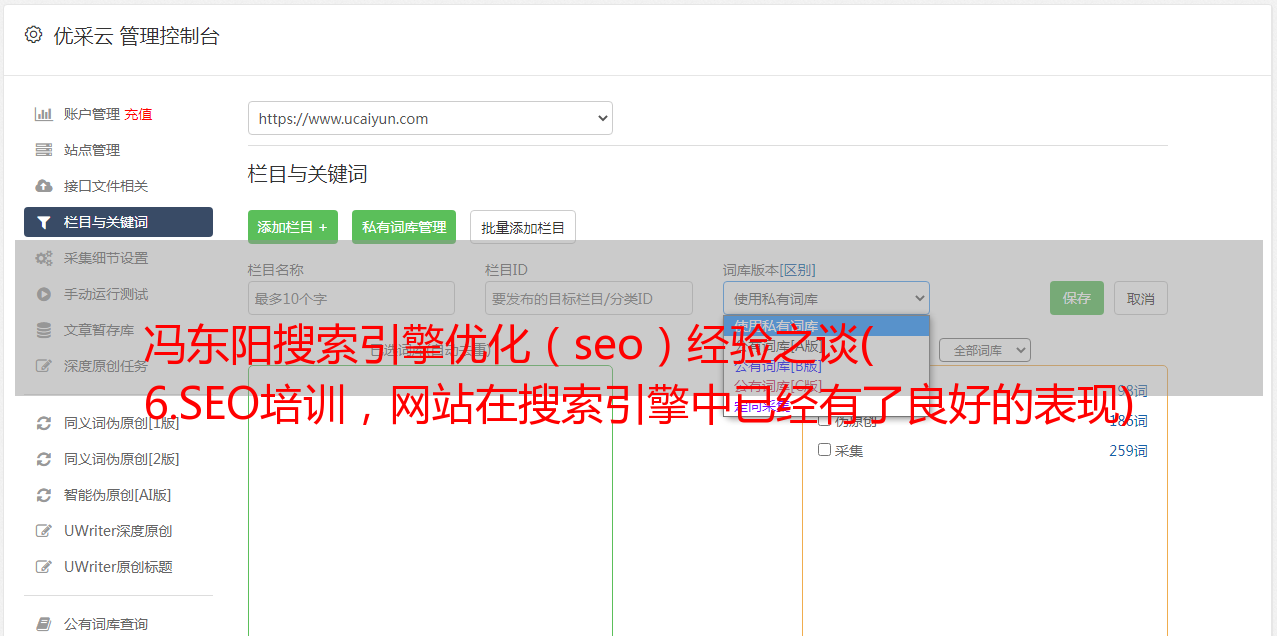Open the 全部词库 filter dropdown
1277x636 pixels.
(x=984, y=350)
